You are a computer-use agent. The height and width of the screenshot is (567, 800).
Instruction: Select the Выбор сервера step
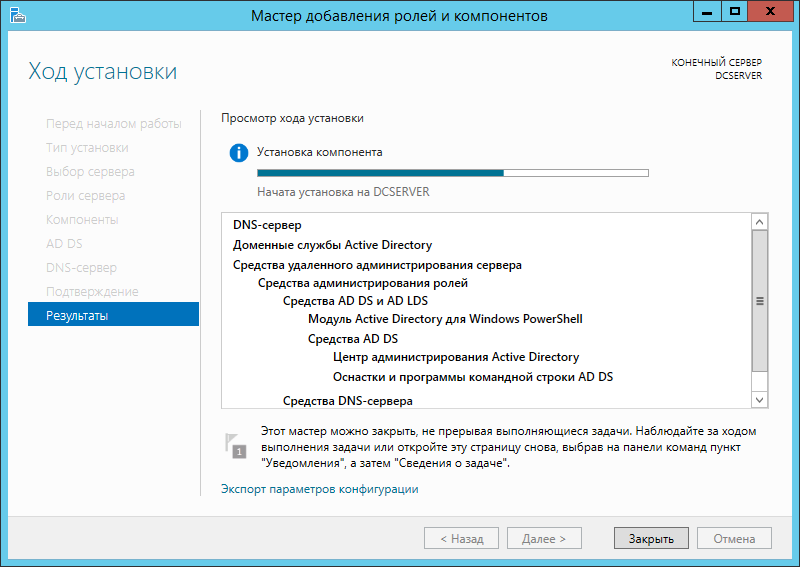point(90,171)
